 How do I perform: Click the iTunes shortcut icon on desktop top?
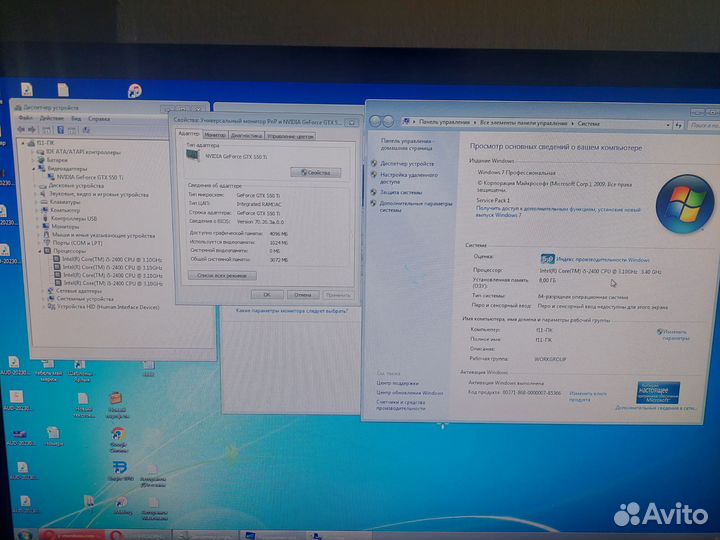pos(134,91)
